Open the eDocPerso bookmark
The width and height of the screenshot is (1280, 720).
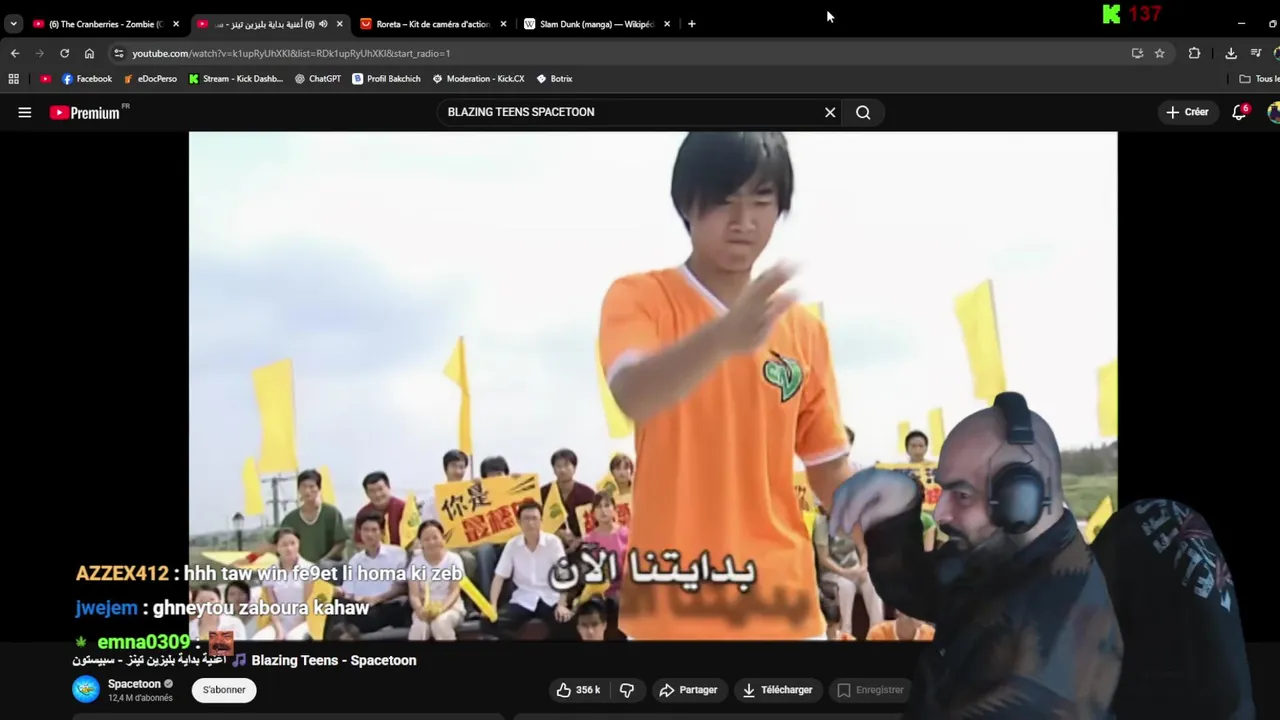150,79
